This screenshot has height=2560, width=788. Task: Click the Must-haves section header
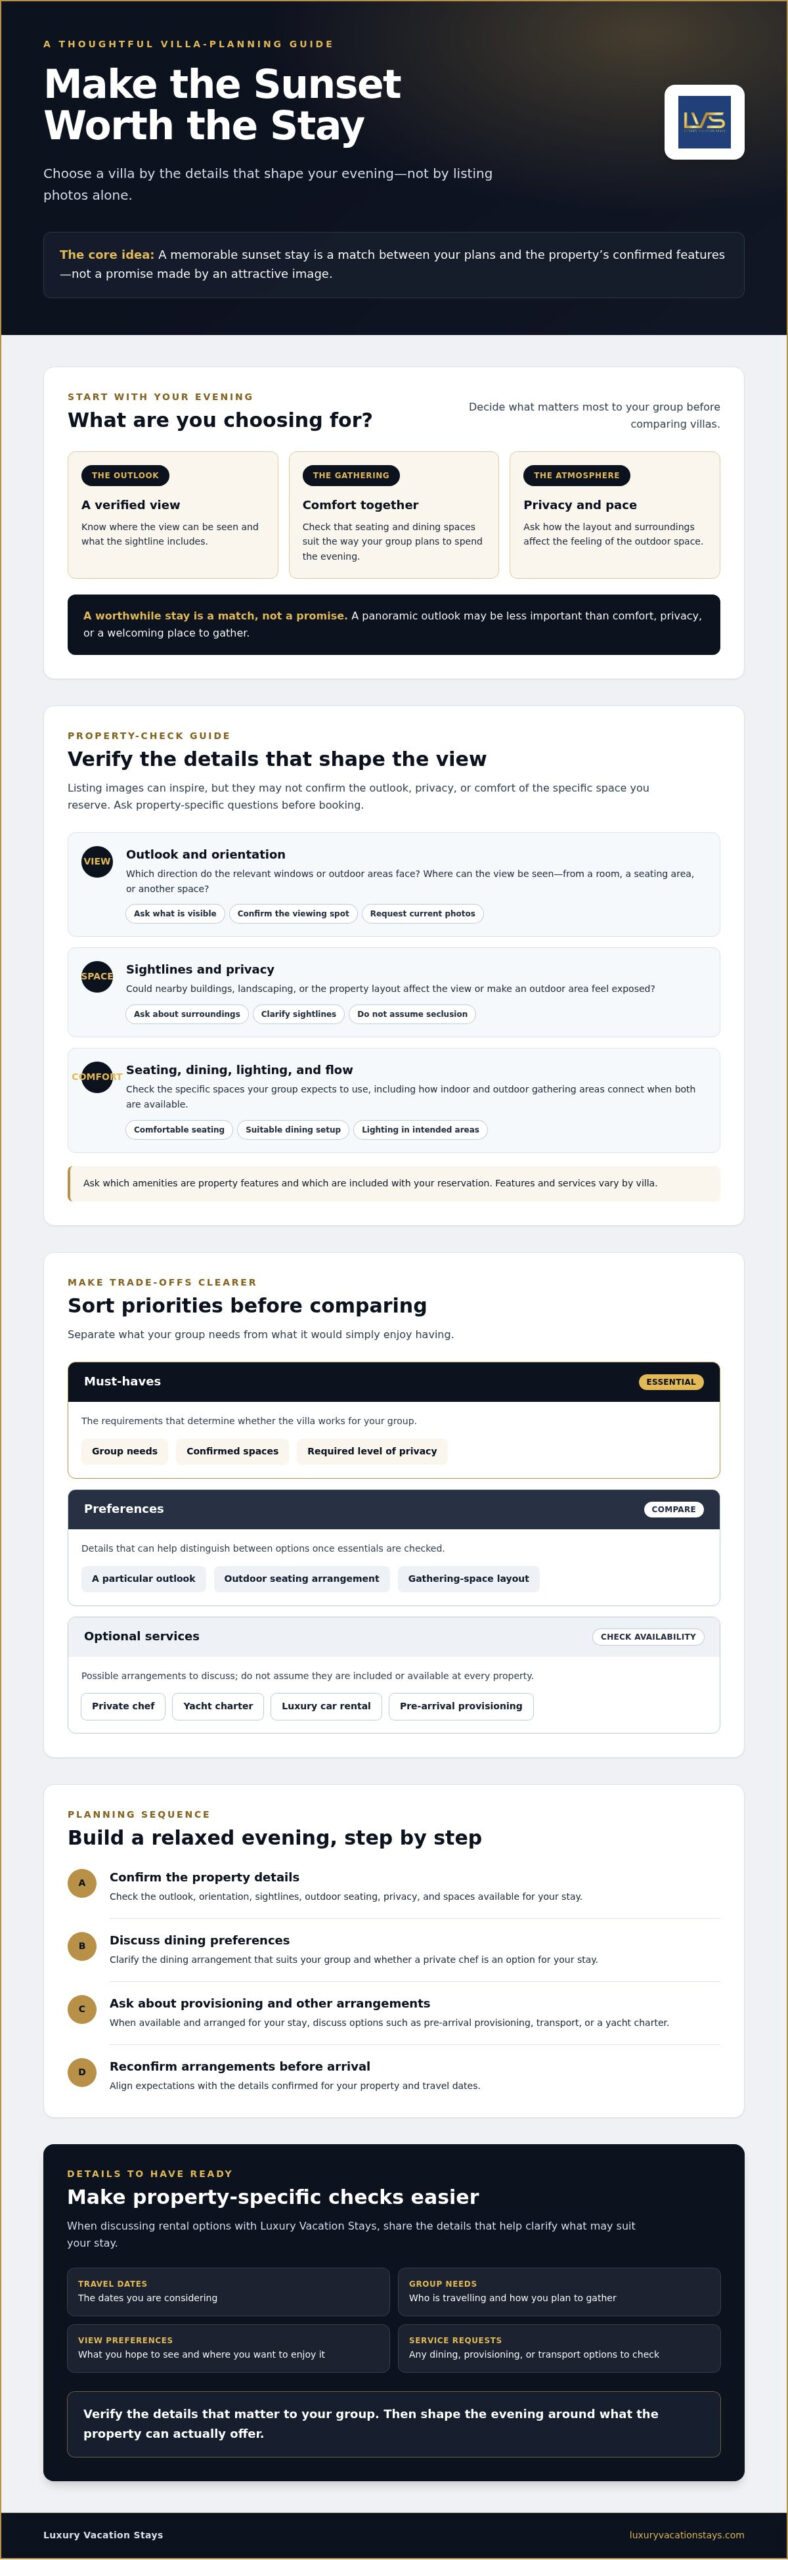click(x=394, y=1382)
